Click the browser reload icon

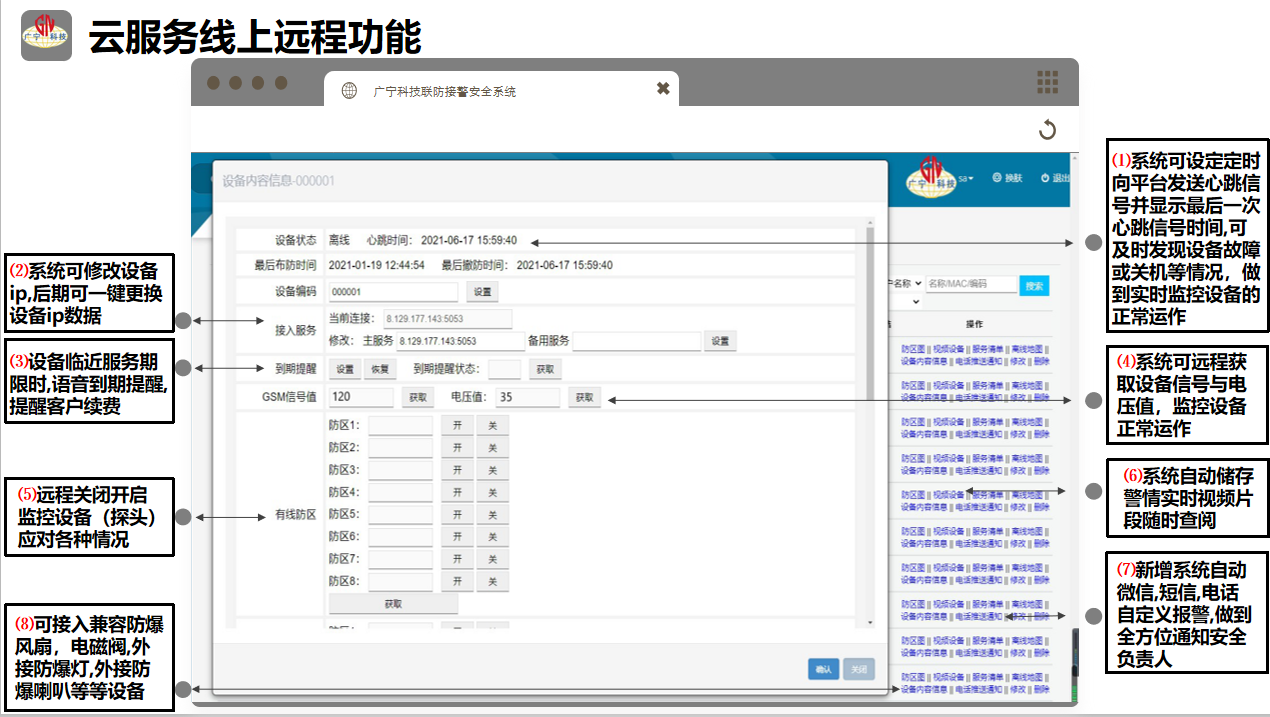click(x=1047, y=130)
